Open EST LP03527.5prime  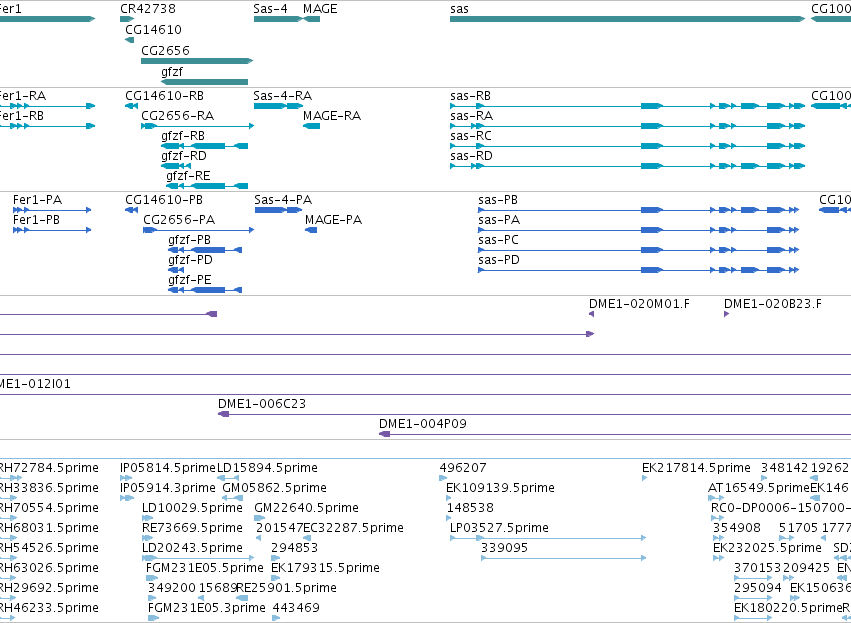pyautogui.click(x=548, y=538)
